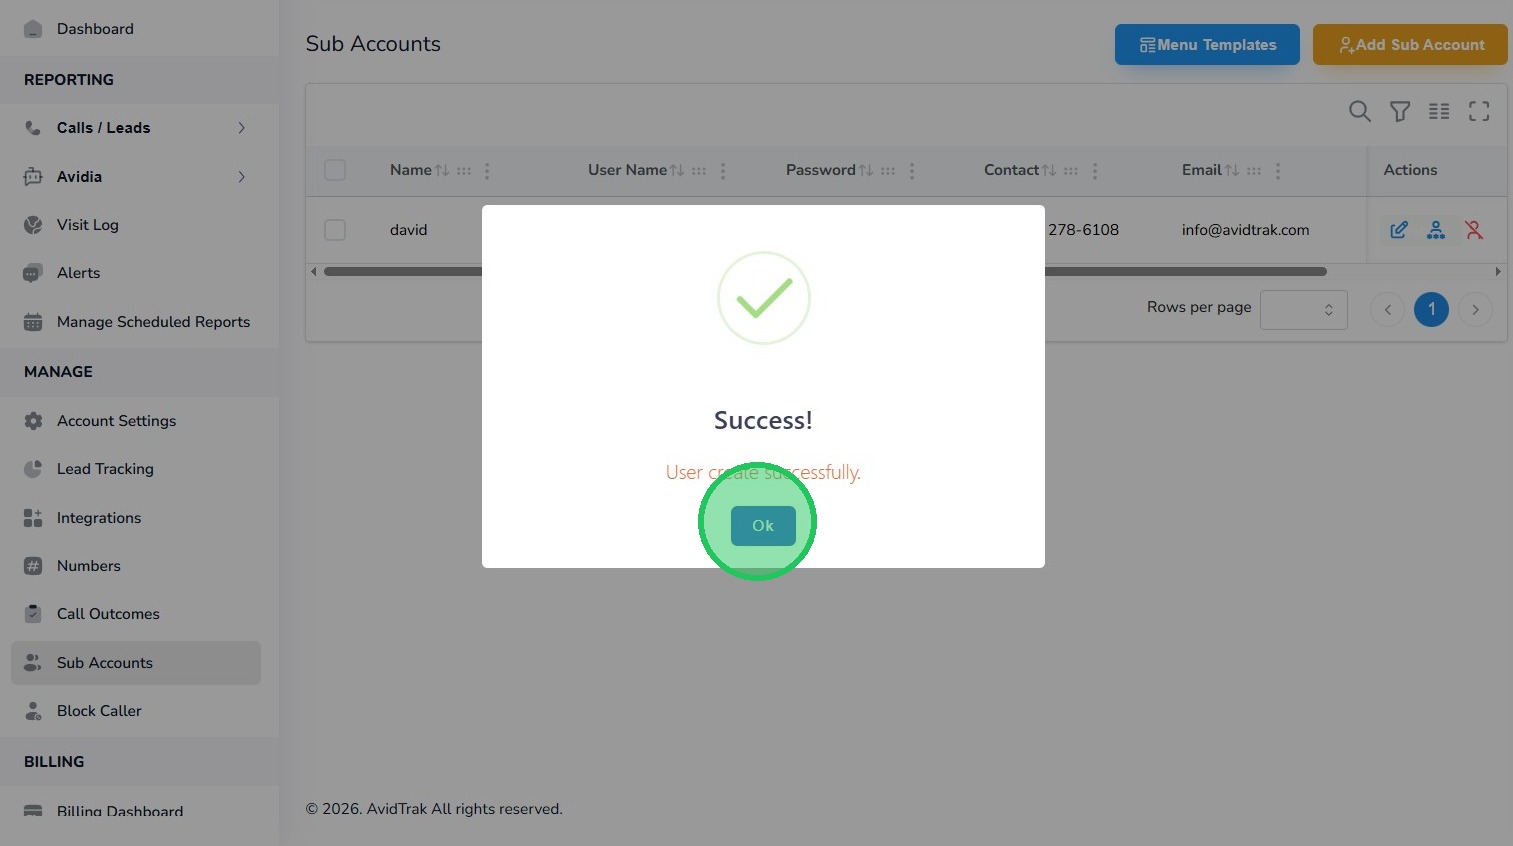Click the Lead Tracking pie icon

pyautogui.click(x=33, y=469)
